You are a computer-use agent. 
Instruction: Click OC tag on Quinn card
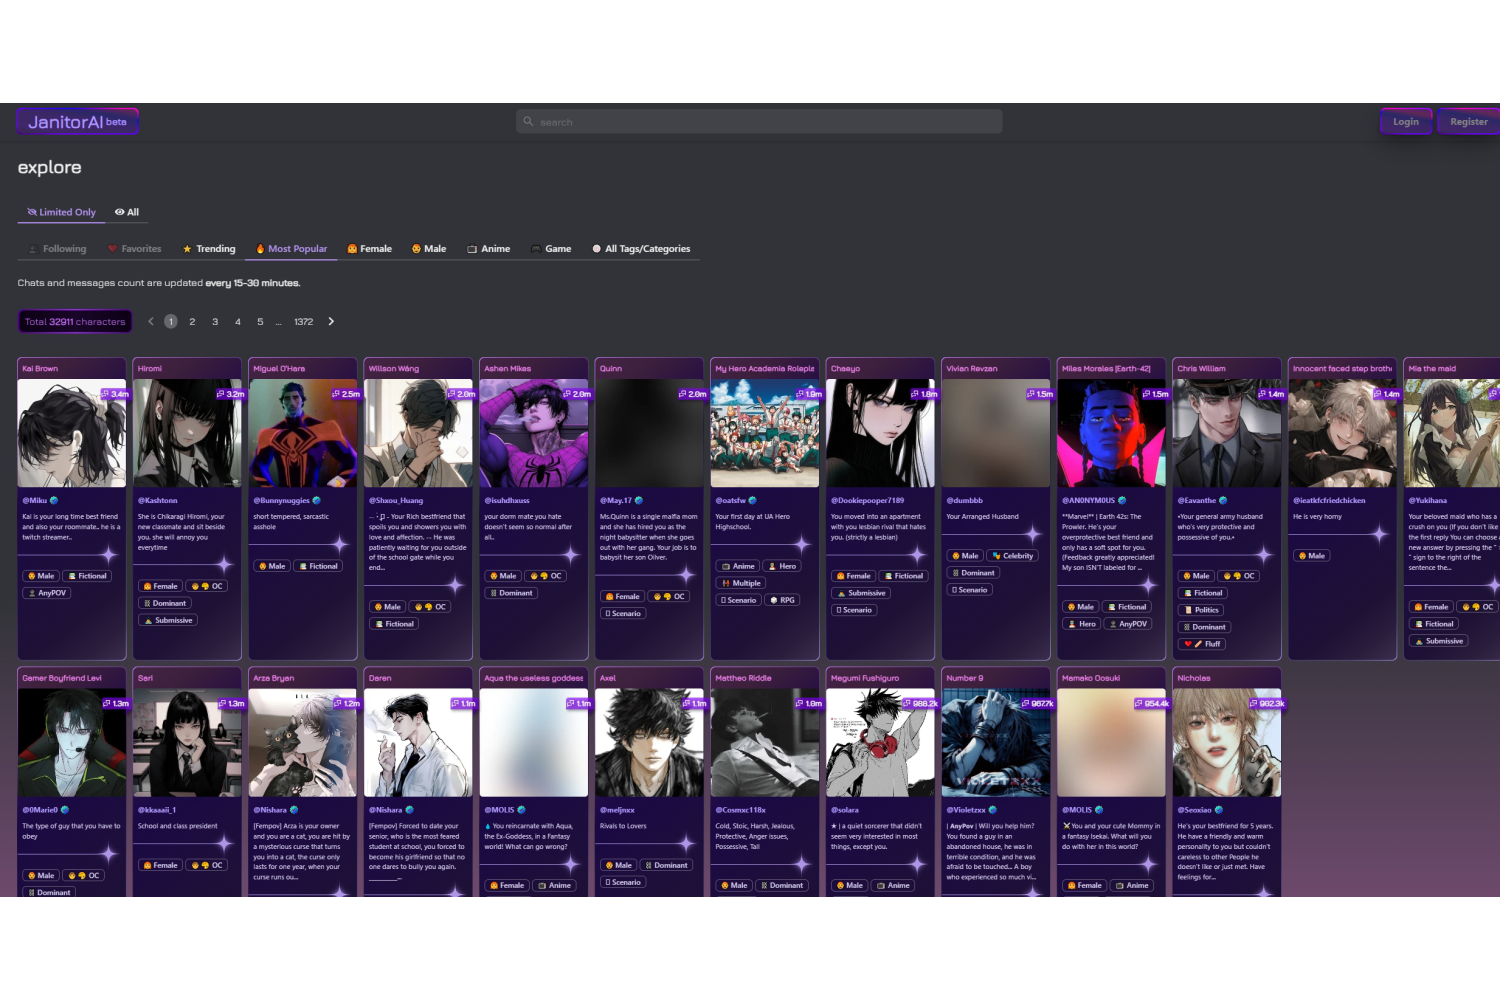click(x=670, y=597)
